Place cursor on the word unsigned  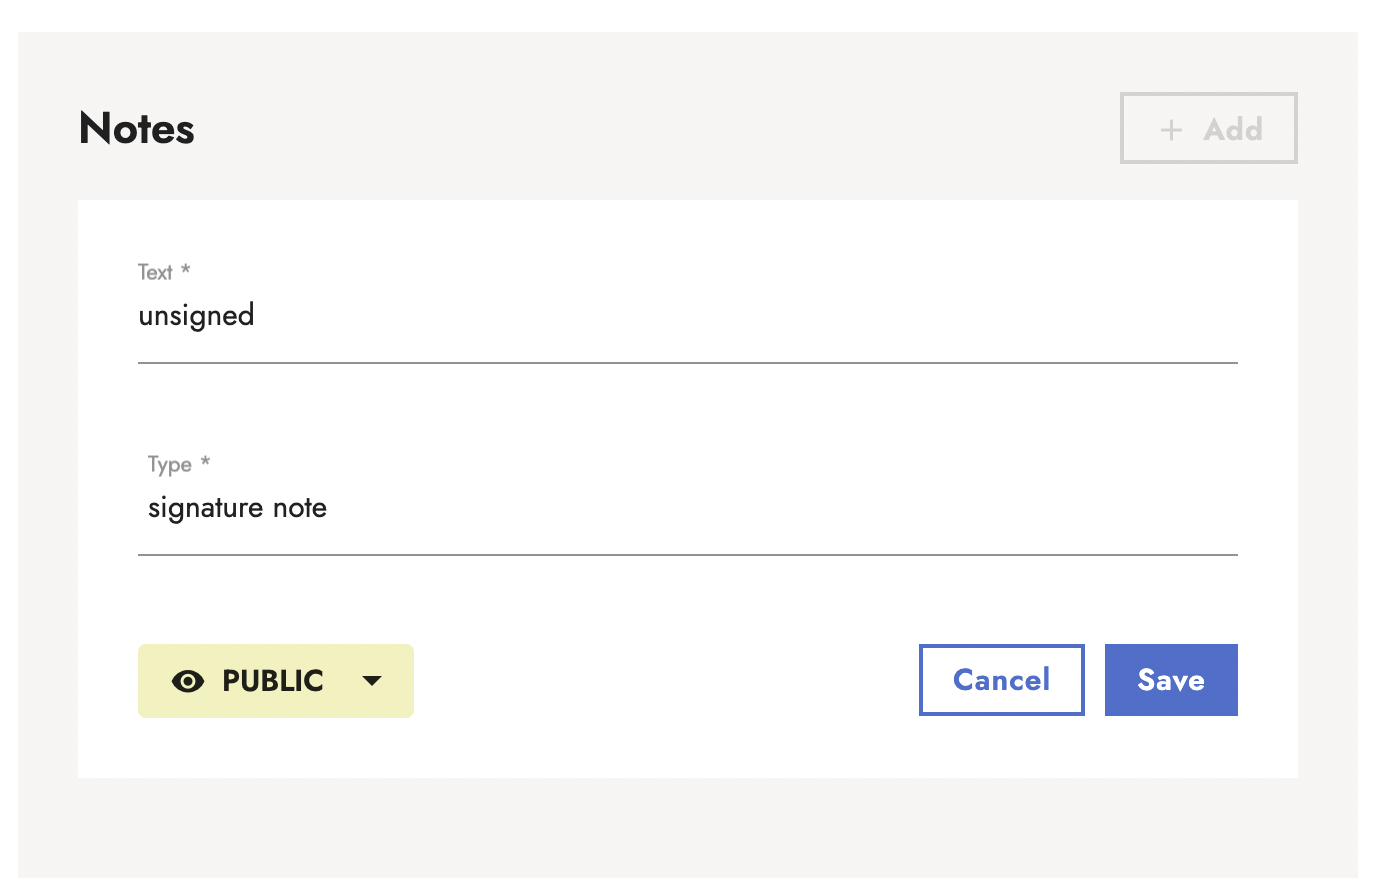196,316
